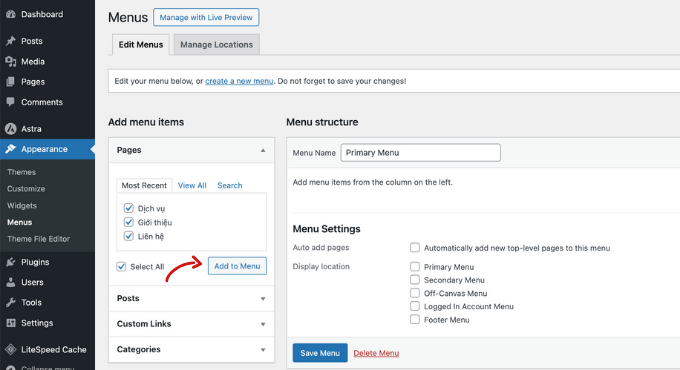Screen dimensions: 680x370
Task: Click the LiteSpeed Cache diamond icon
Action: tap(11, 350)
